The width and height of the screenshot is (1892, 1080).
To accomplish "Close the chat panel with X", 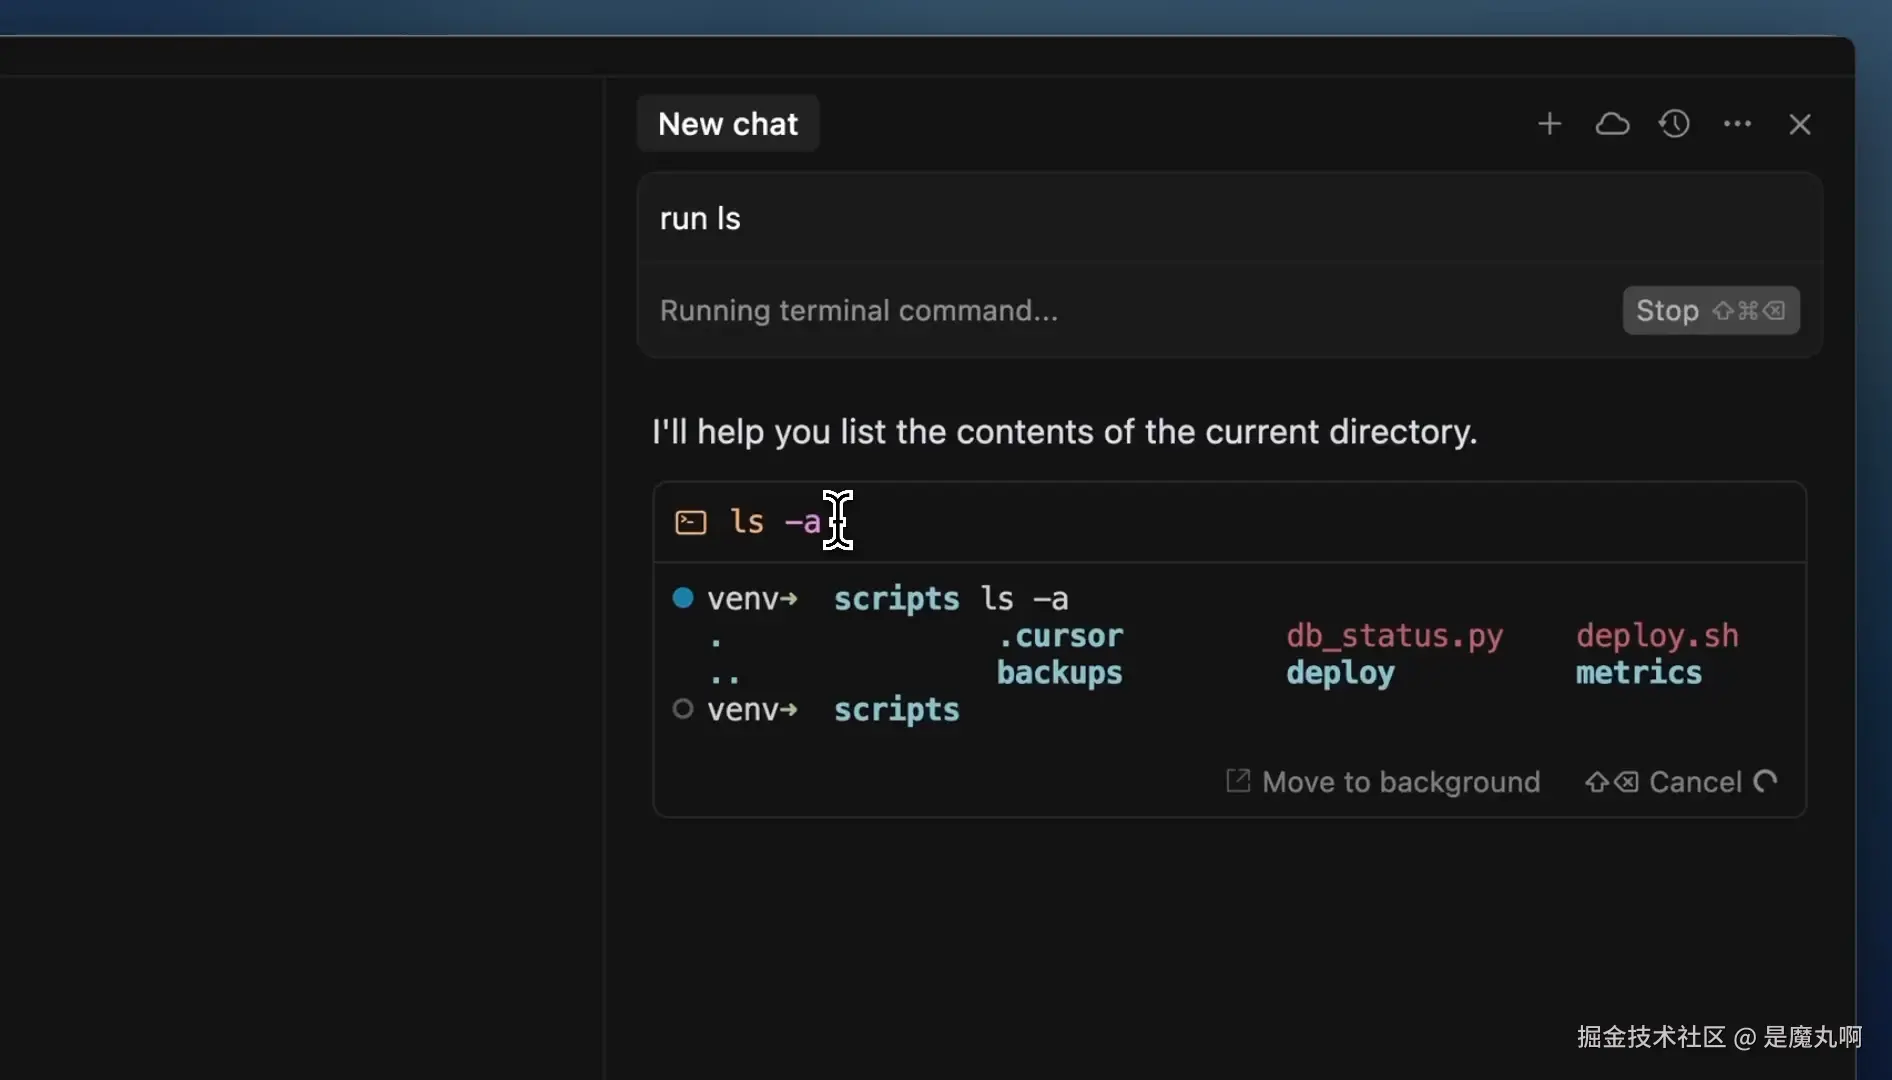I will point(1800,124).
